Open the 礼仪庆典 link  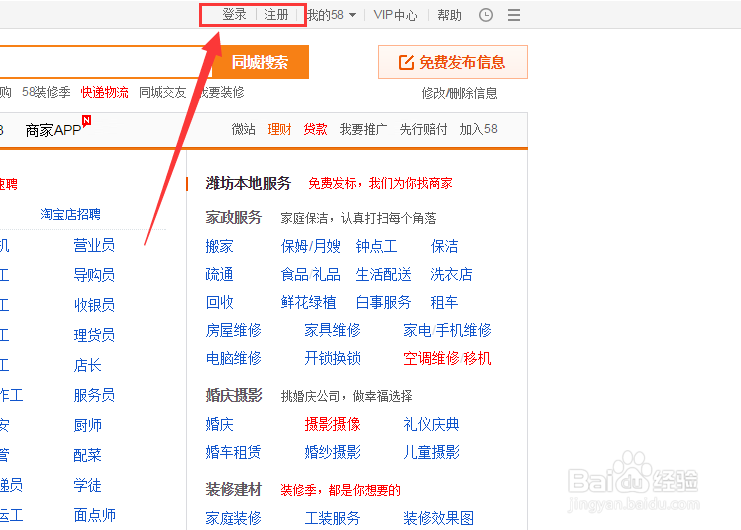pos(431,424)
